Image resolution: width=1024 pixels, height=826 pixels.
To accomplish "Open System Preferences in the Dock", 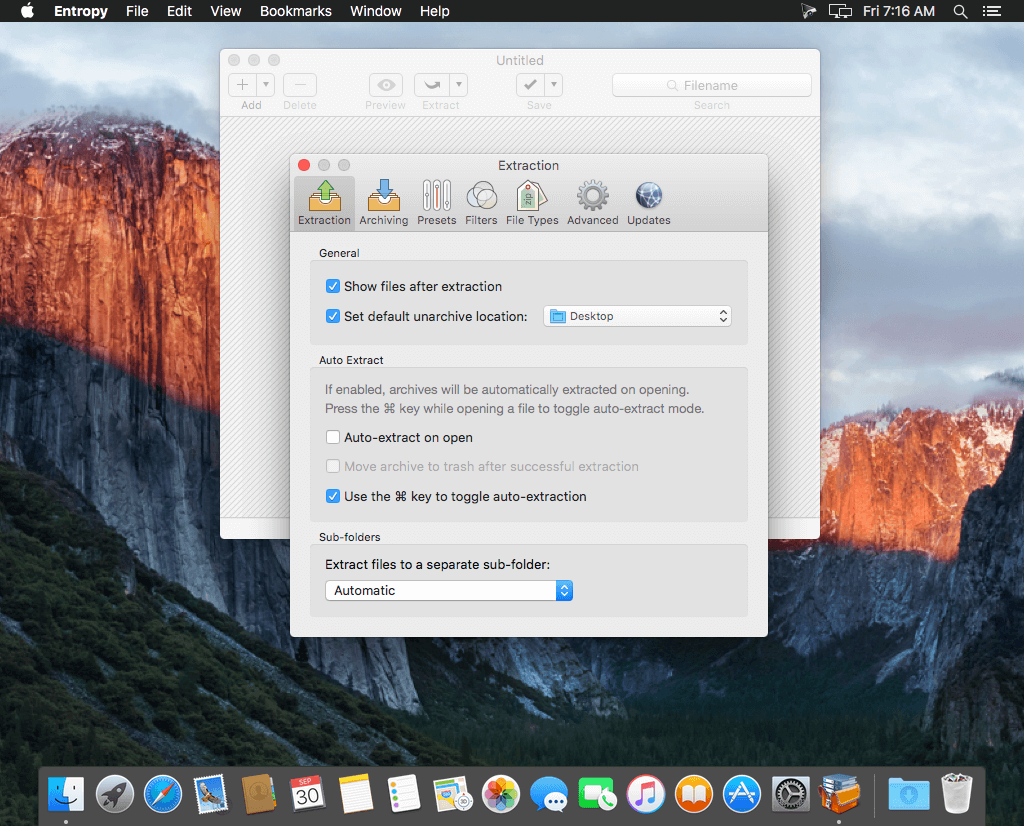I will point(790,794).
